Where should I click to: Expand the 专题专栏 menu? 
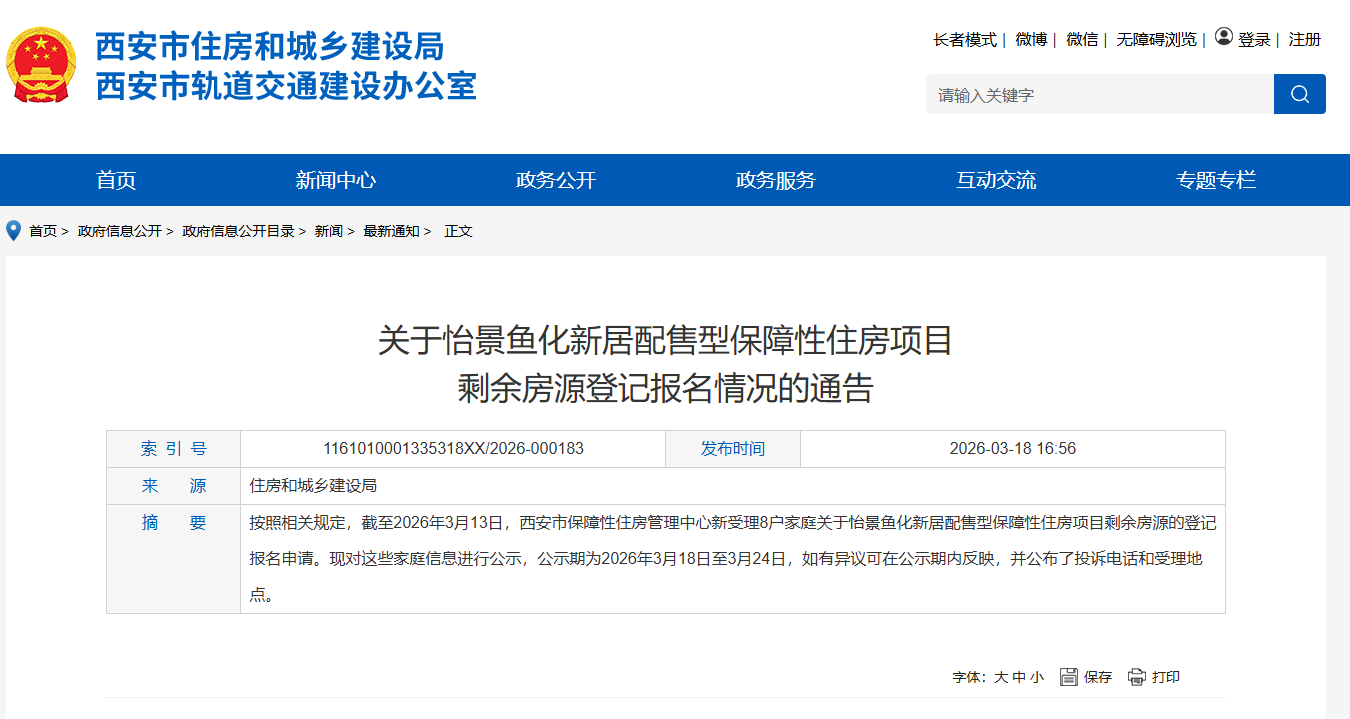click(x=1216, y=180)
